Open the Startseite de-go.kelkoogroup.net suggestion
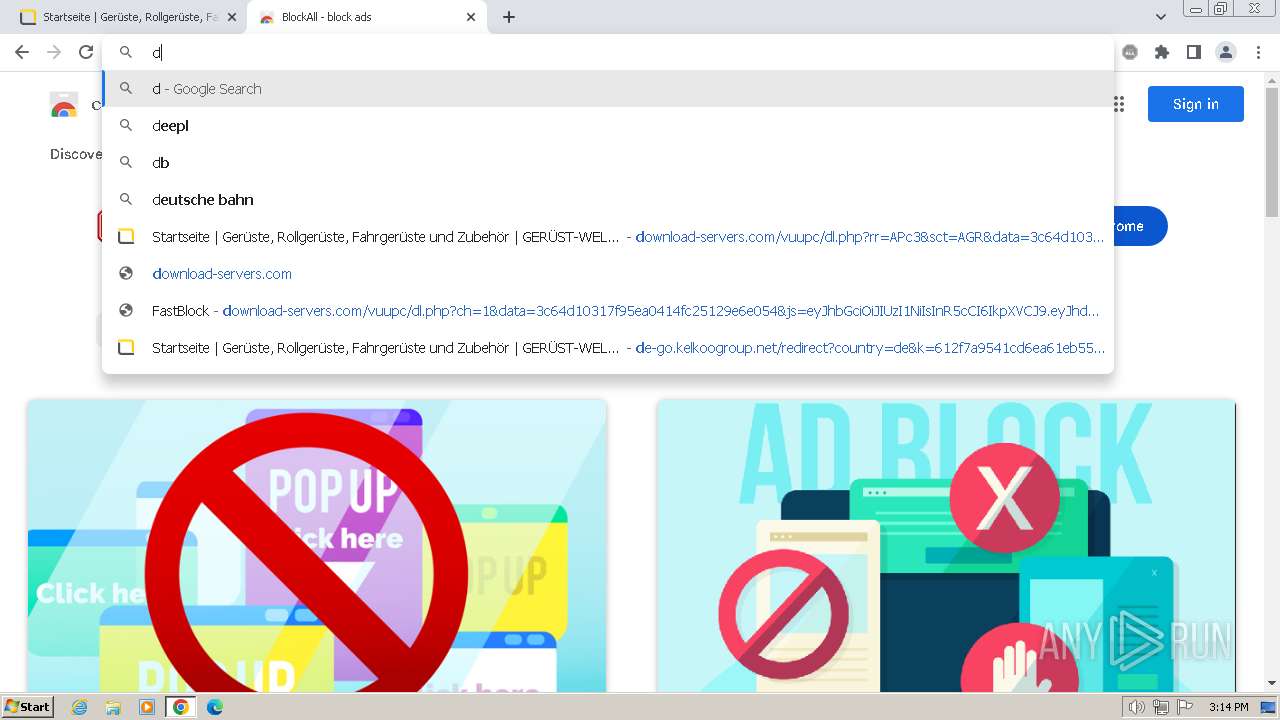1280x720 pixels. pyautogui.click(x=608, y=348)
